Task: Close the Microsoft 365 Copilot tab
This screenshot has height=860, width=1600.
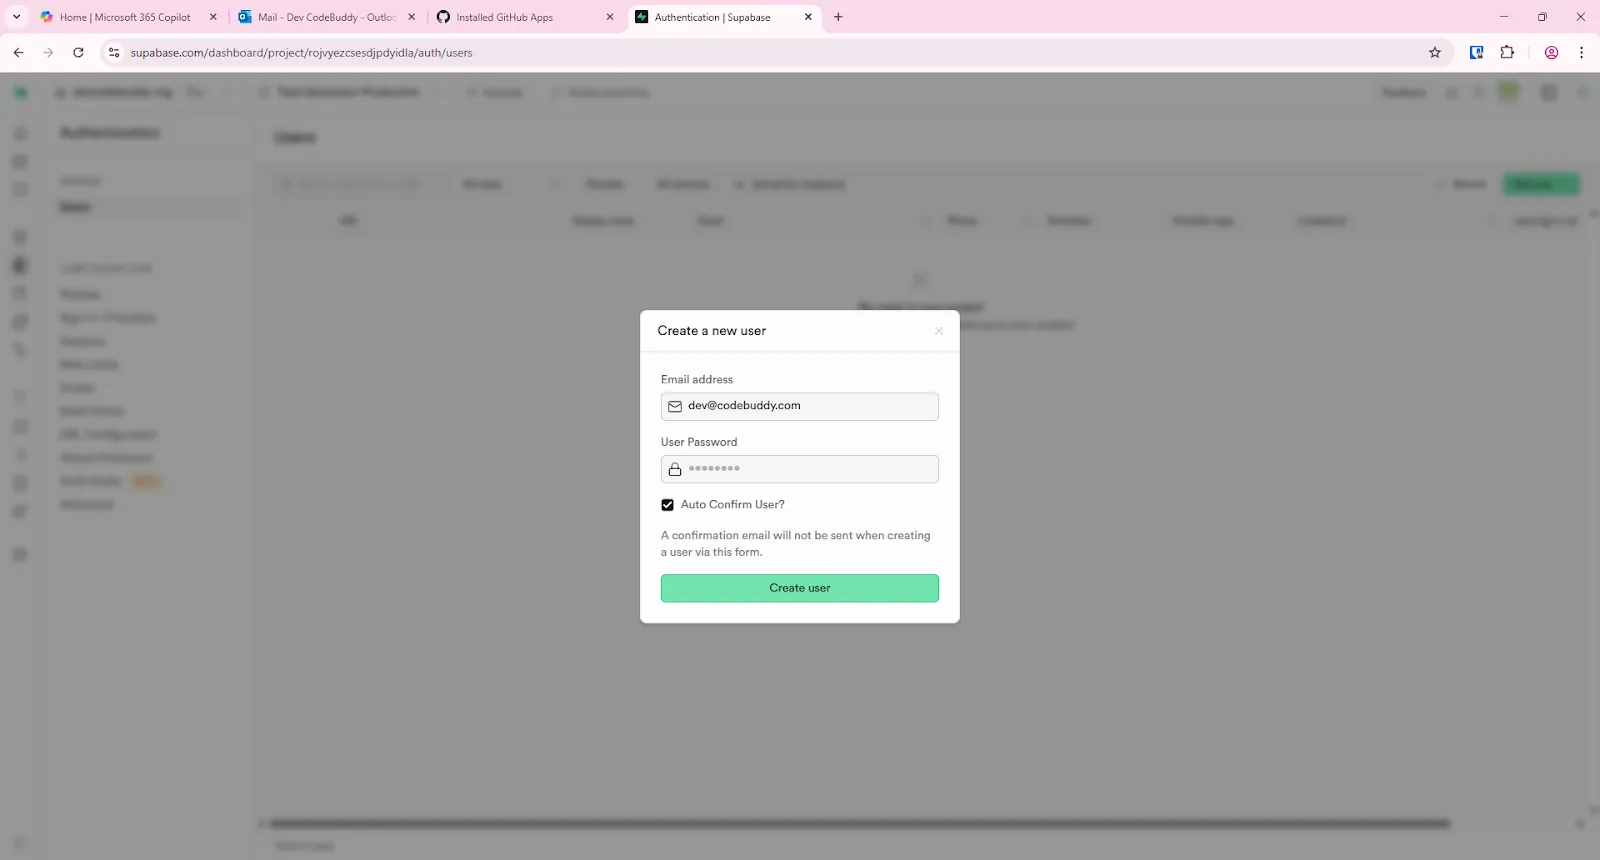Action: pyautogui.click(x=213, y=17)
